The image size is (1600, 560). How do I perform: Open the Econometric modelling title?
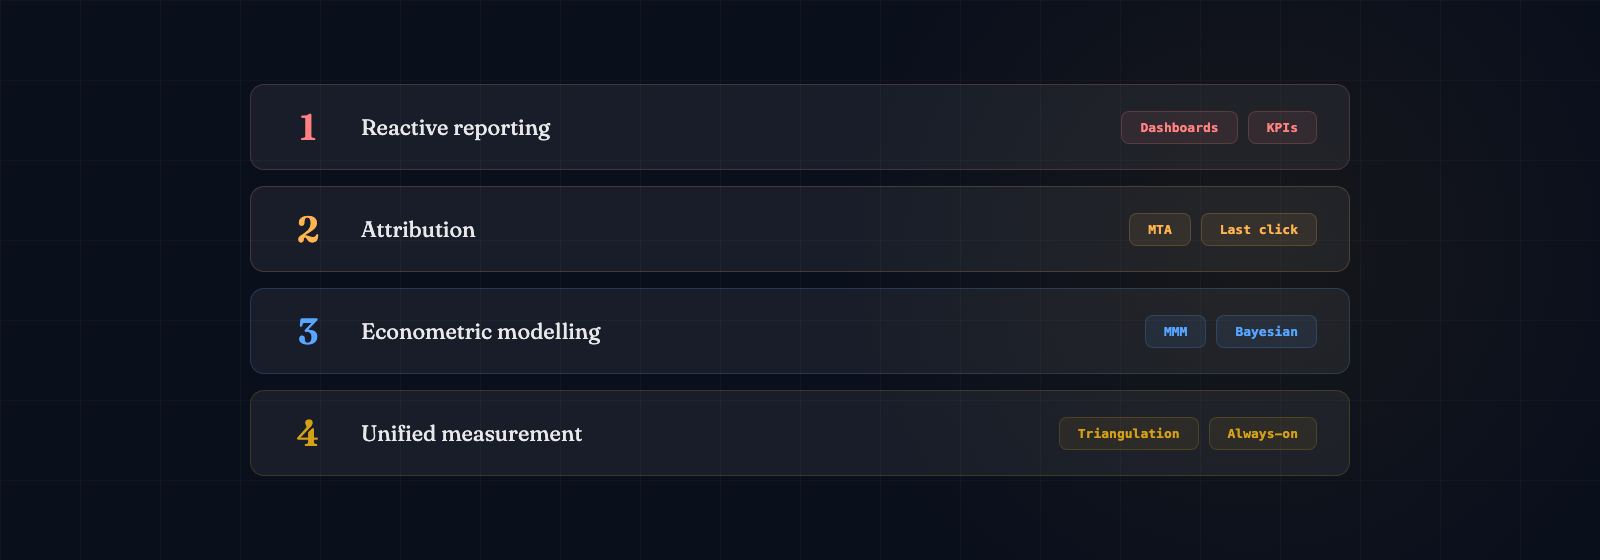[x=481, y=331]
